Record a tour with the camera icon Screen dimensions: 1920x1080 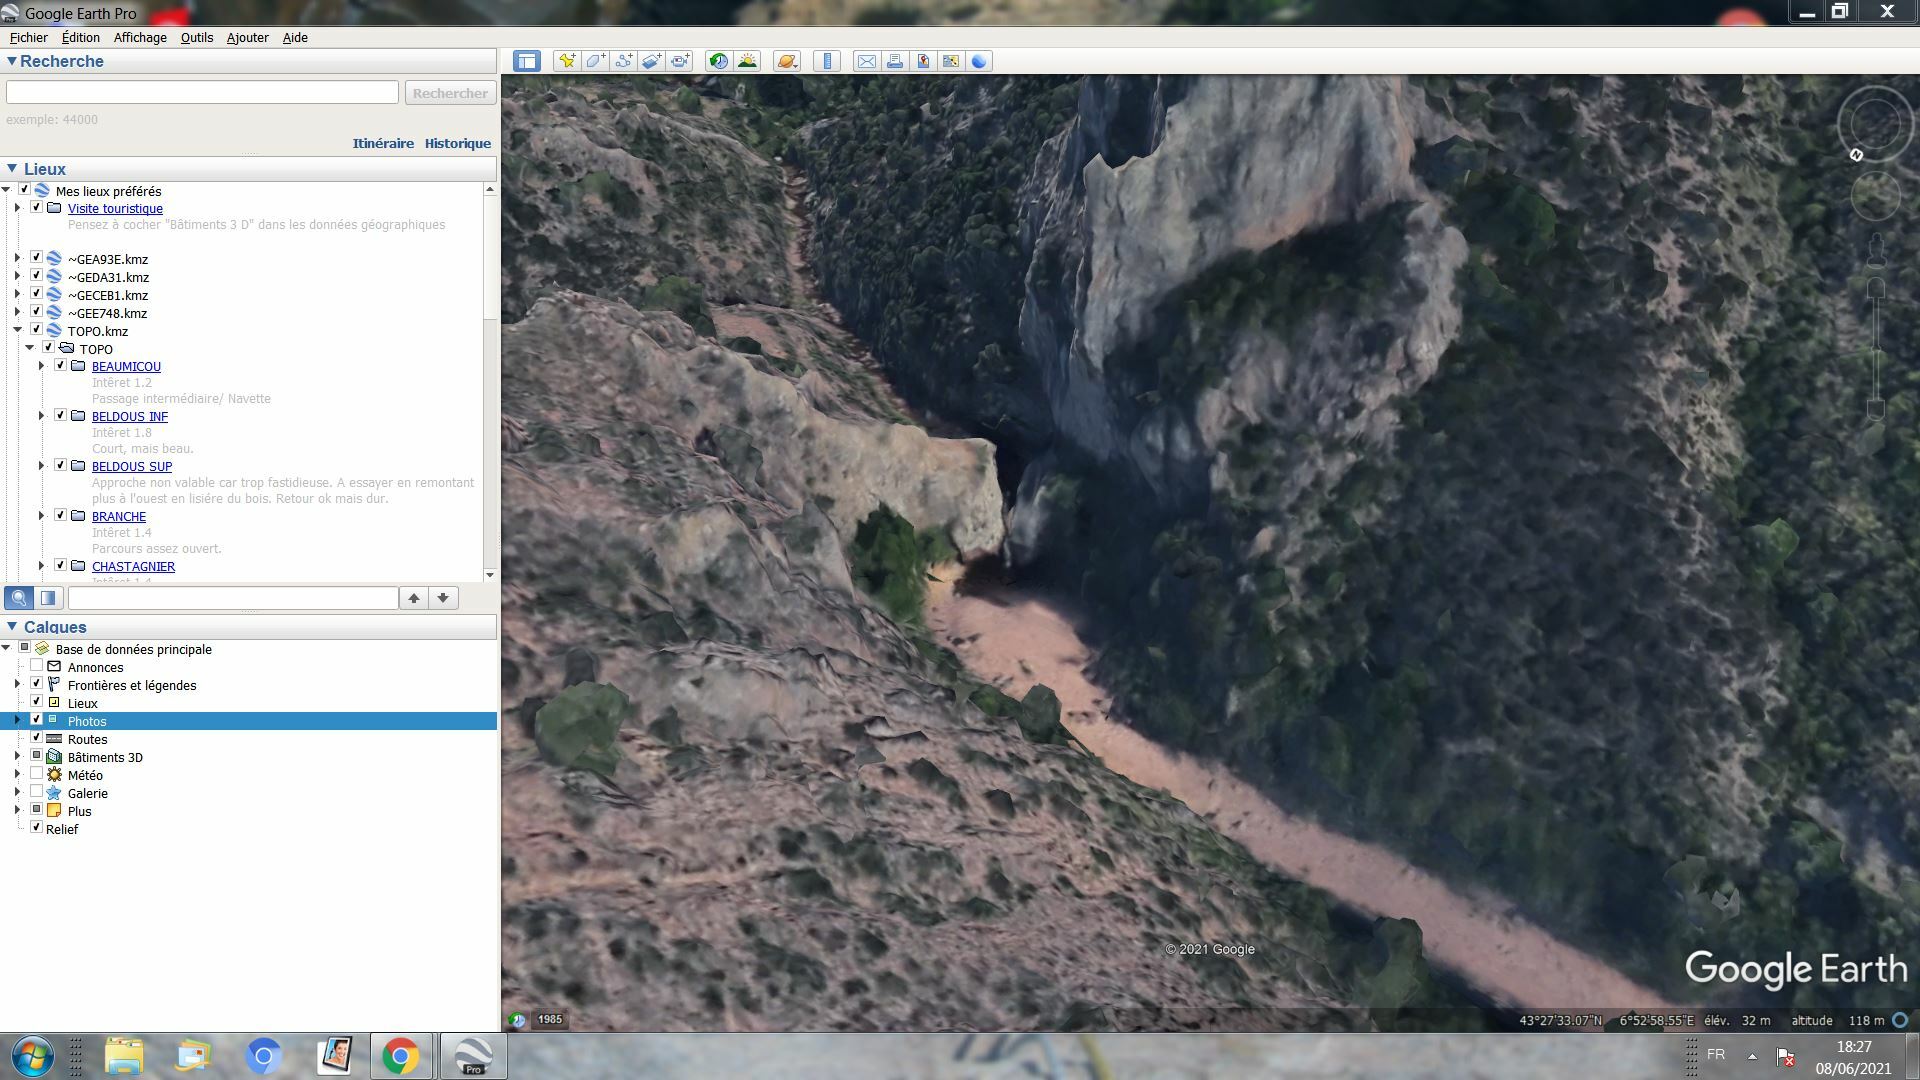pos(680,61)
